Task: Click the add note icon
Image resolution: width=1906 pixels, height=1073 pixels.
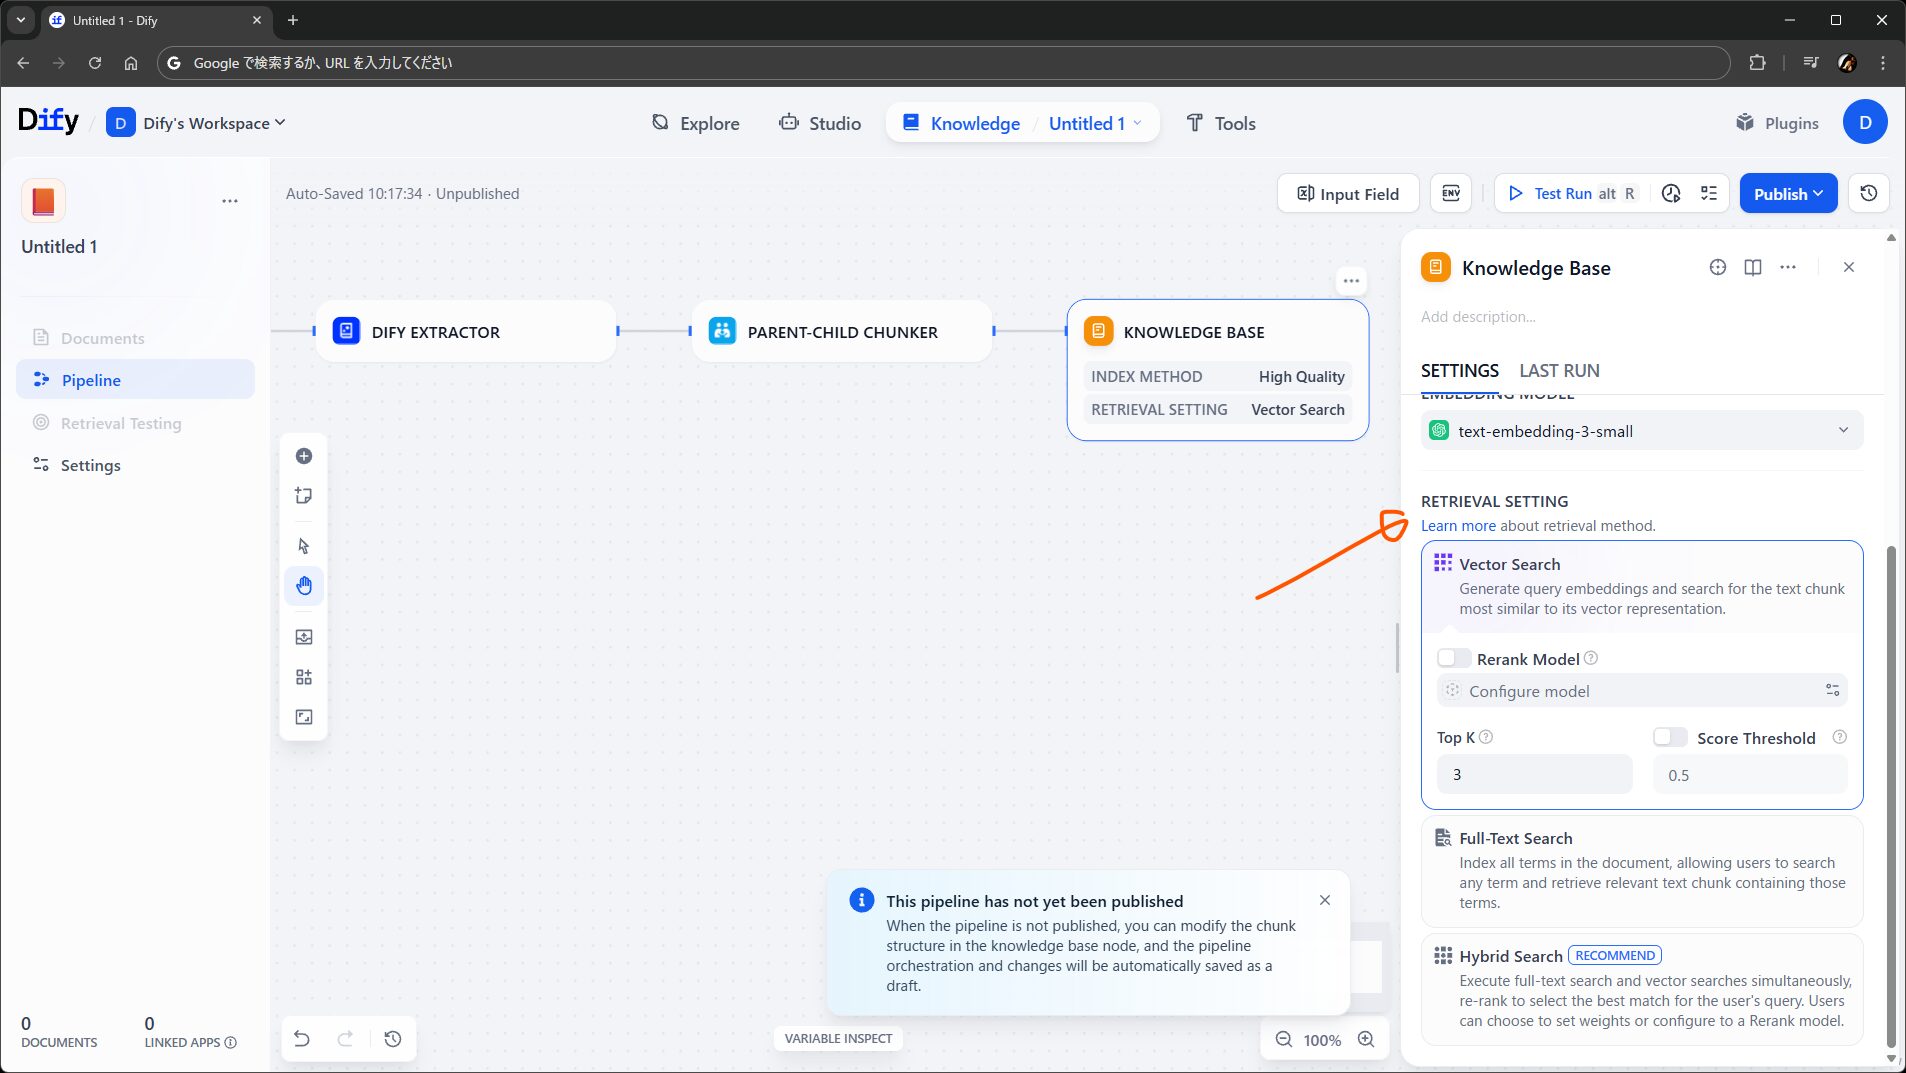Action: tap(304, 496)
